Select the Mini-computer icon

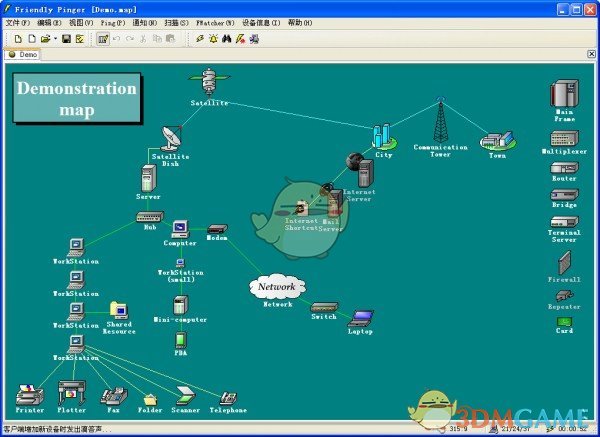[x=180, y=305]
